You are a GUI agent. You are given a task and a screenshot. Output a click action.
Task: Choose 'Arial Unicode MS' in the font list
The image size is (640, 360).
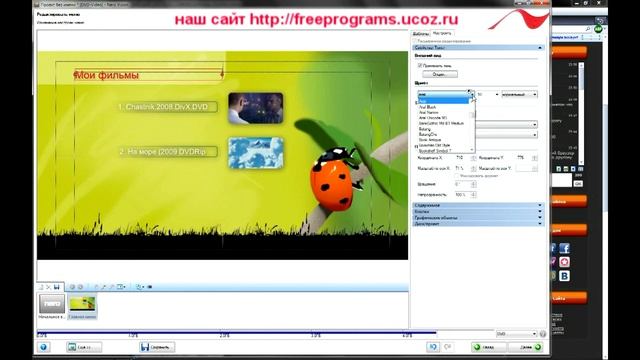[433, 118]
